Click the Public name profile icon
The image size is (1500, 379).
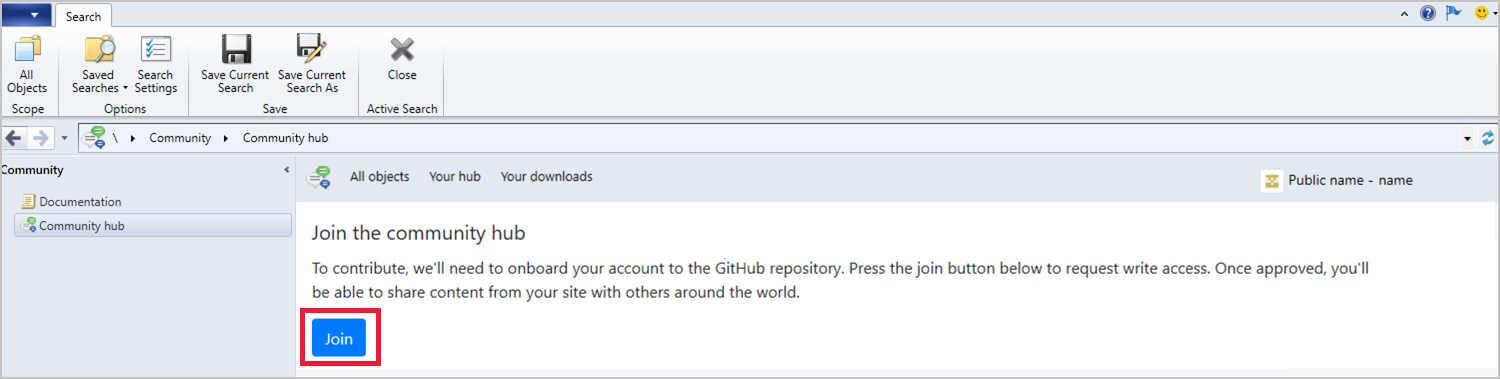click(x=1272, y=181)
